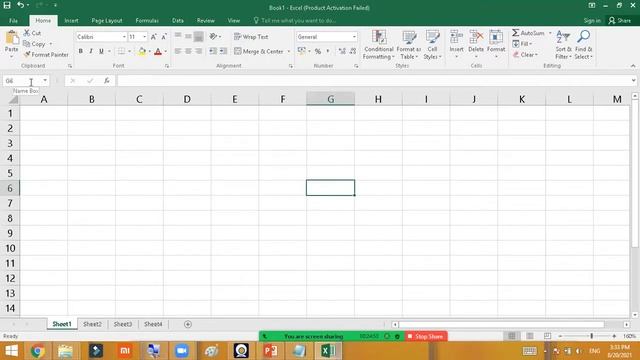Switch to Normal view in the status bar
Viewport: 640px width, 360px height.
point(512,336)
